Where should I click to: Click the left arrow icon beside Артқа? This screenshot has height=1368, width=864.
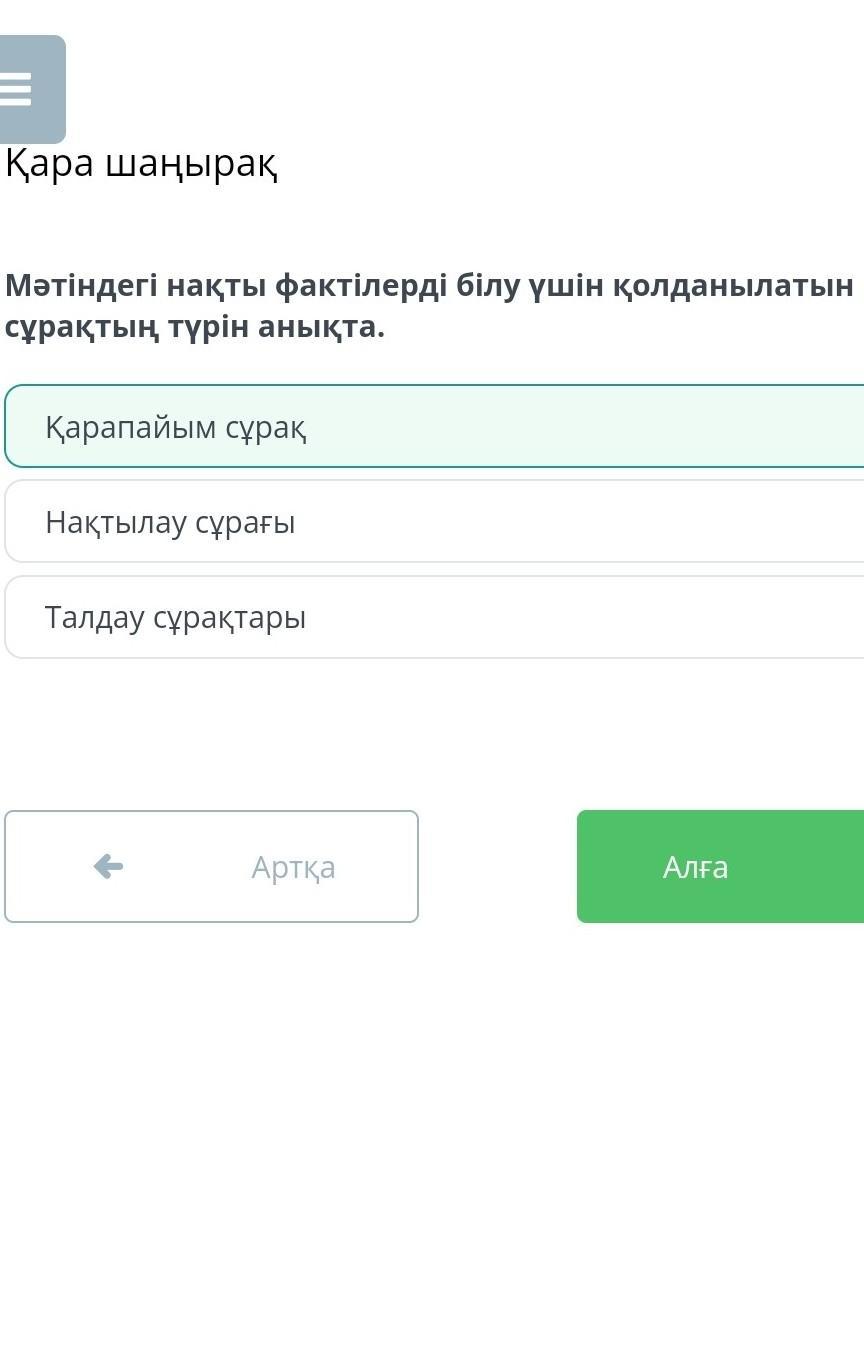pyautogui.click(x=108, y=866)
